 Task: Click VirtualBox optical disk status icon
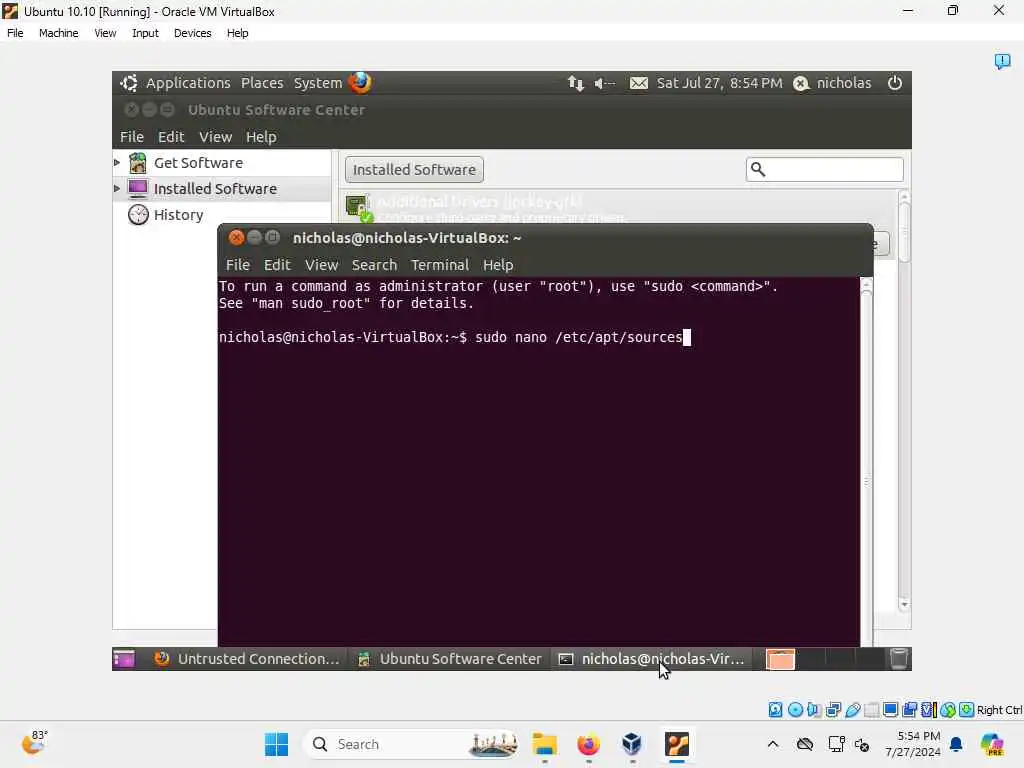click(x=795, y=710)
